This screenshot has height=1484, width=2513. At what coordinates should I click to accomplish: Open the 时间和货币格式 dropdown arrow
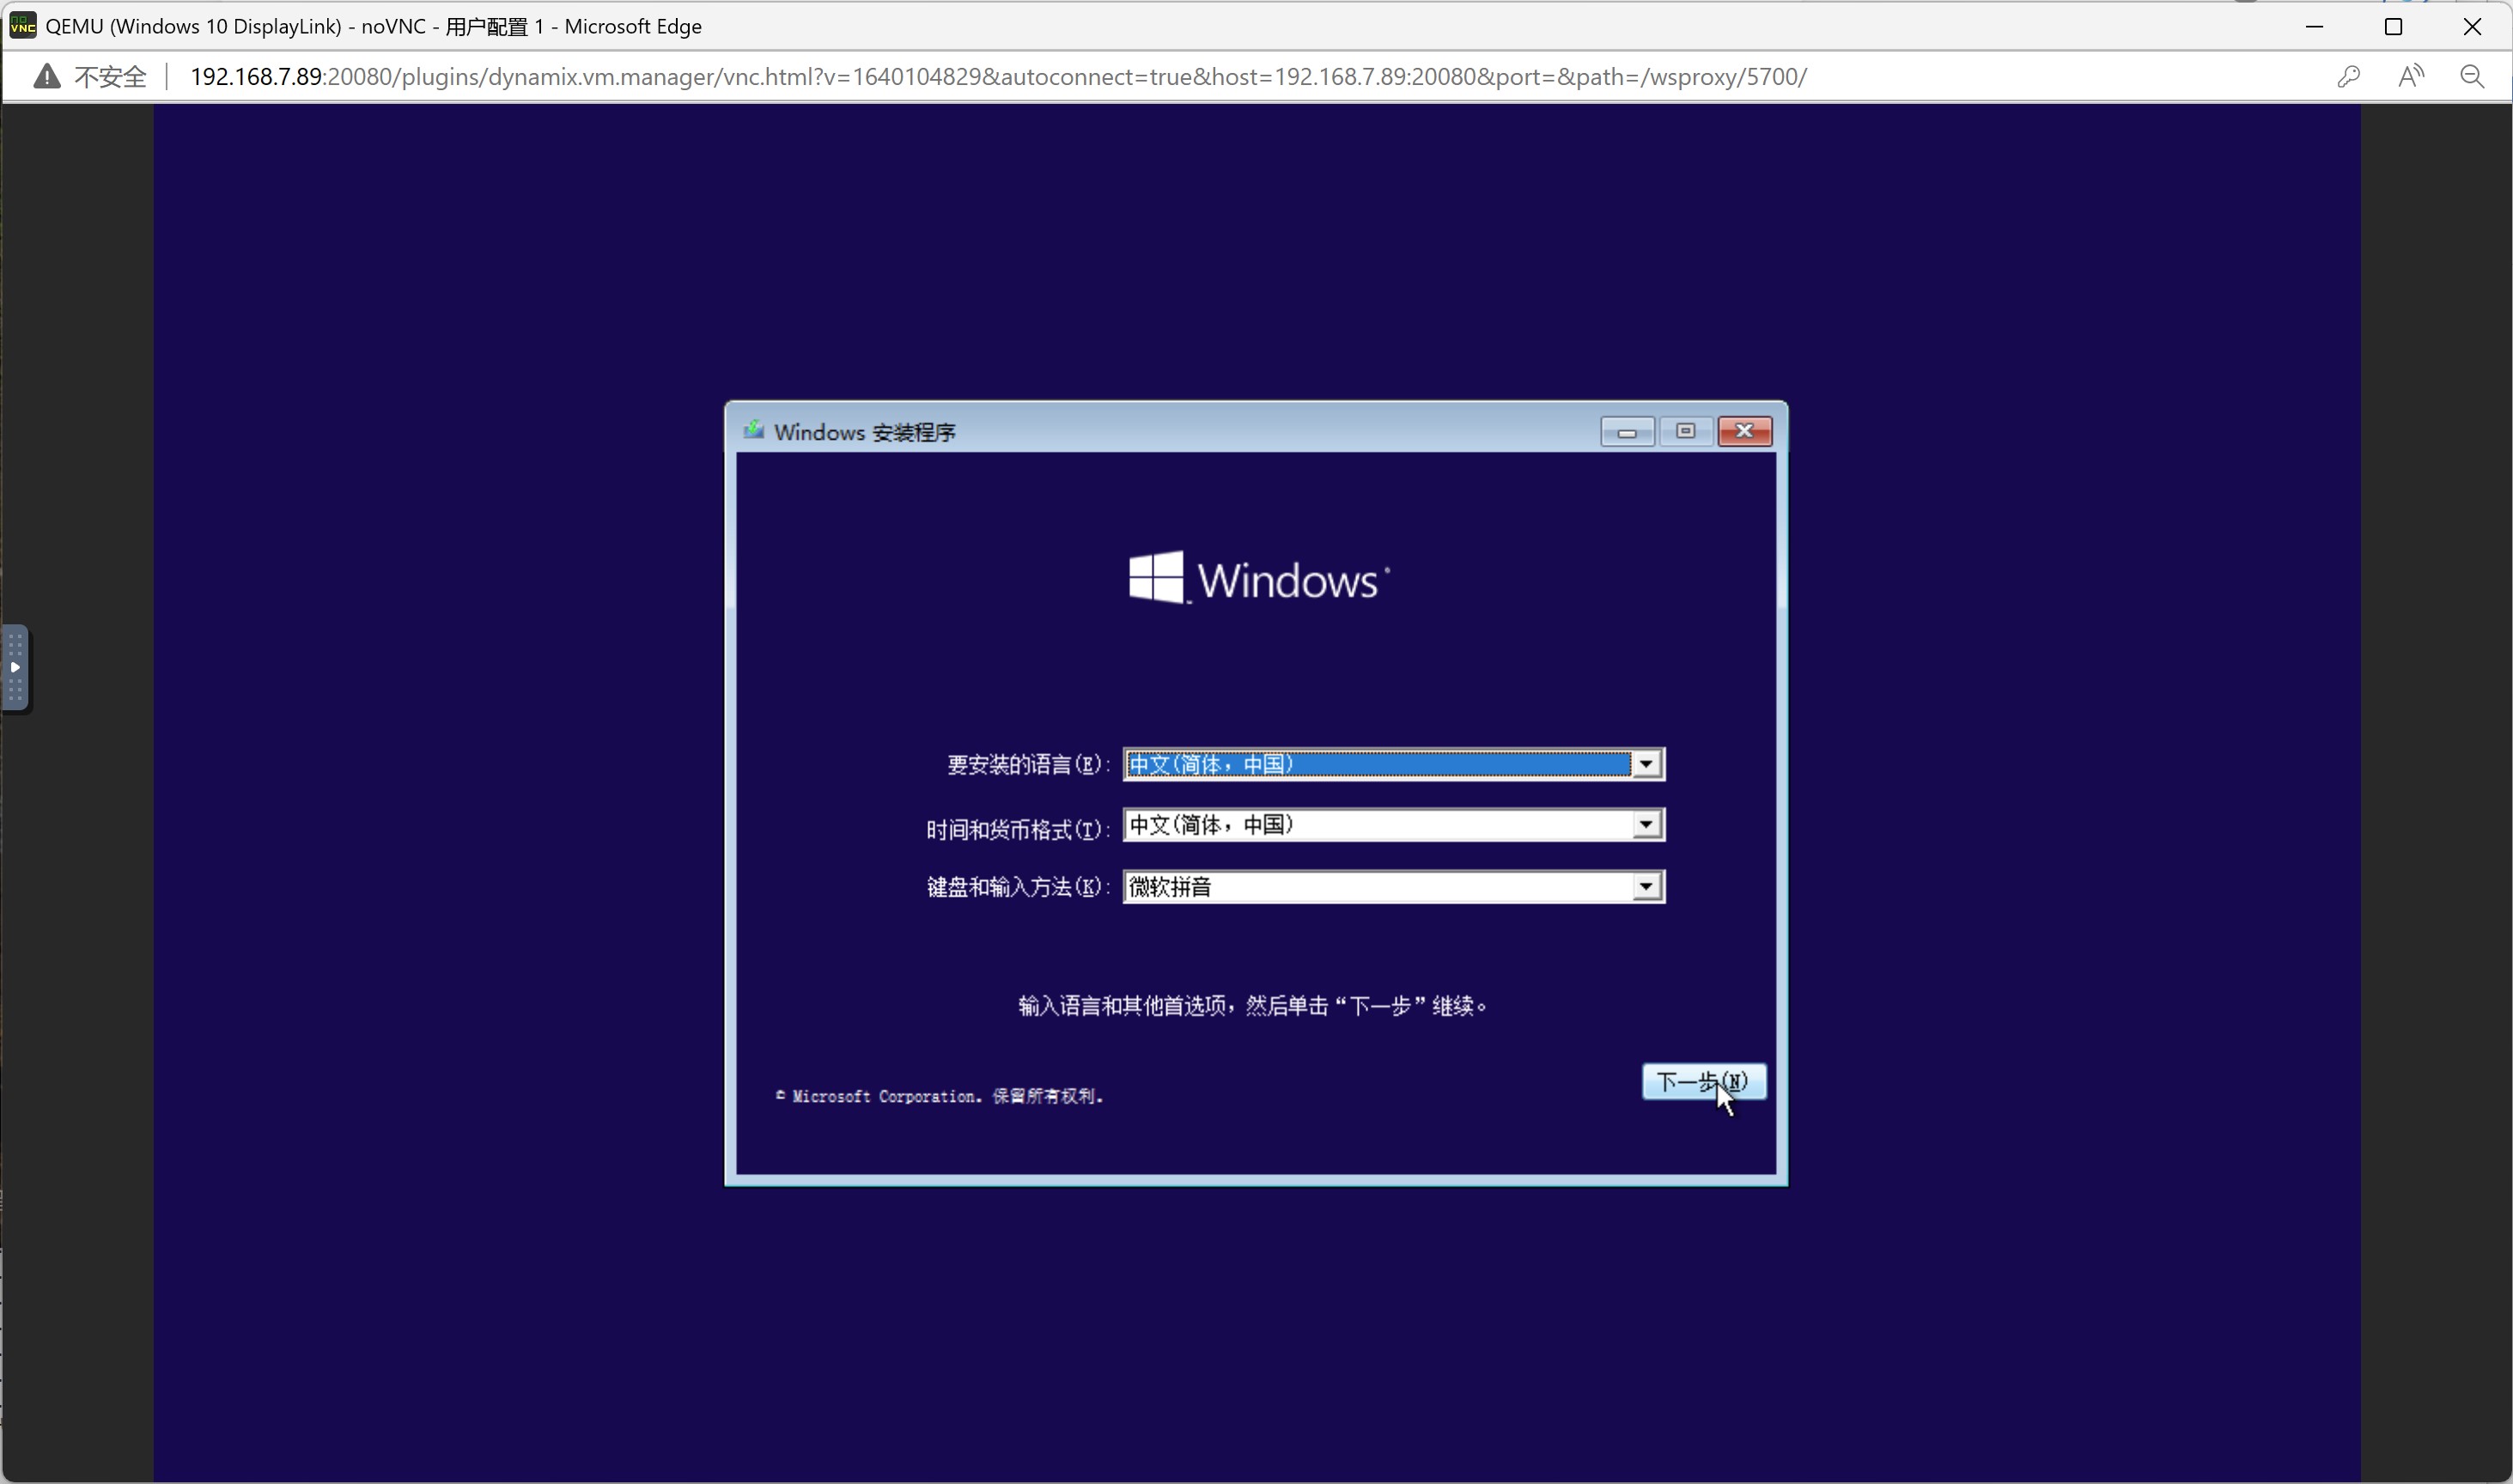click(1646, 825)
